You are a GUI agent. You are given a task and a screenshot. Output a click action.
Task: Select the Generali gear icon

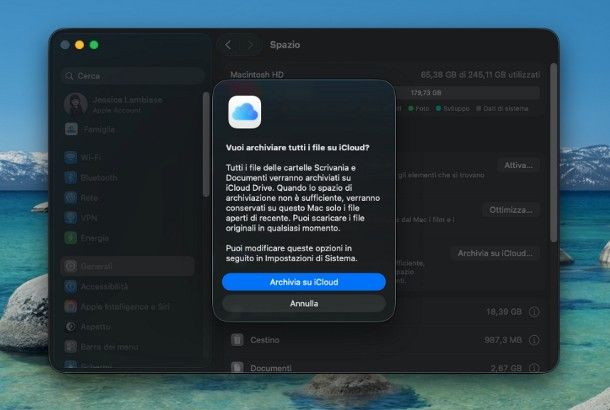[71, 266]
